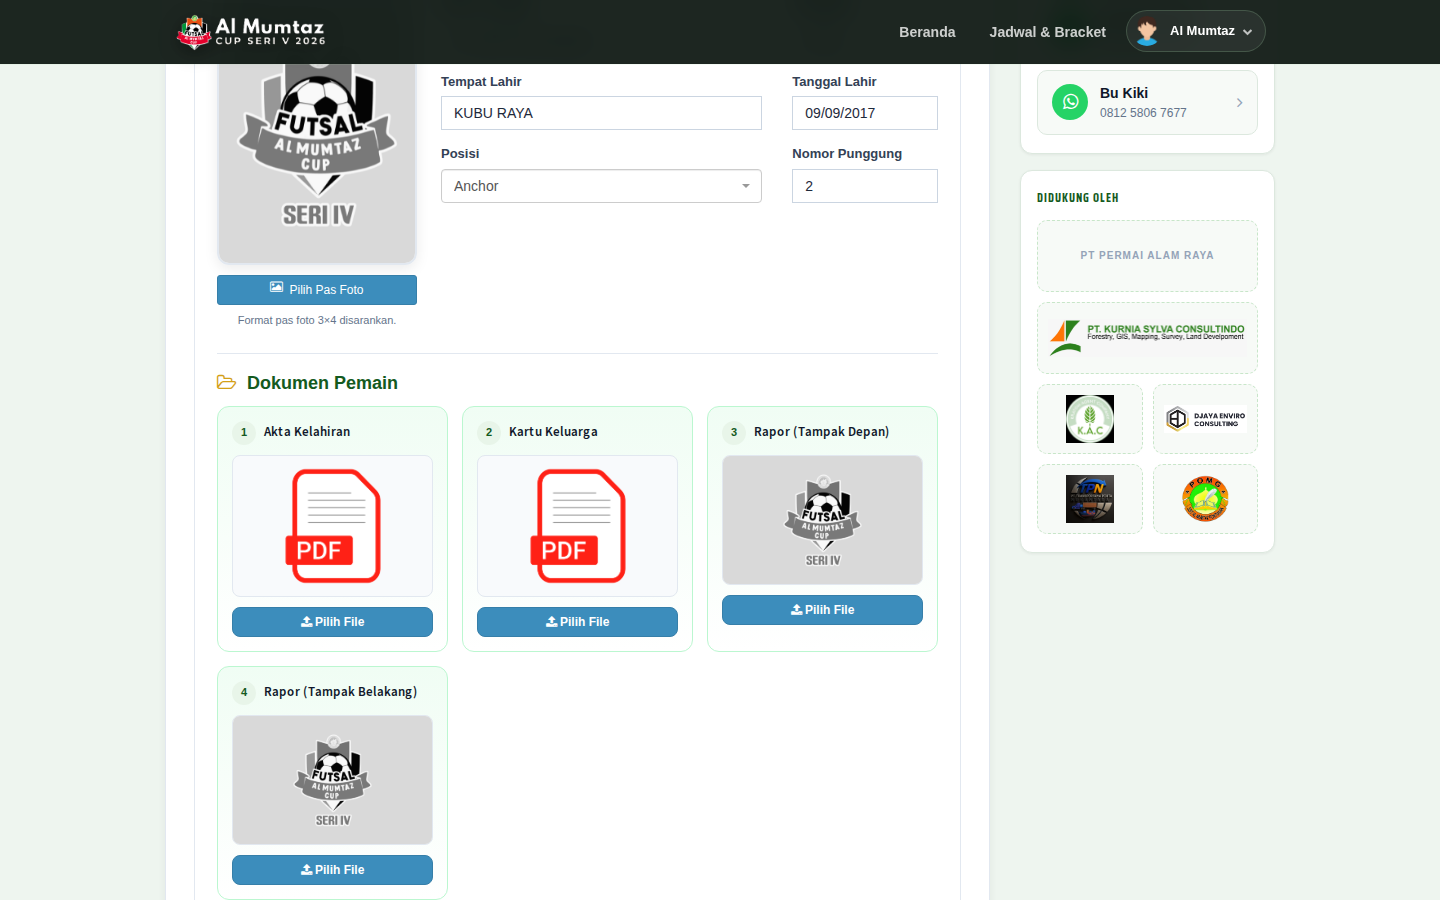Click the PT. Kurnia Sylva Consultindo logo
The image size is (1440, 900).
coord(1147,337)
